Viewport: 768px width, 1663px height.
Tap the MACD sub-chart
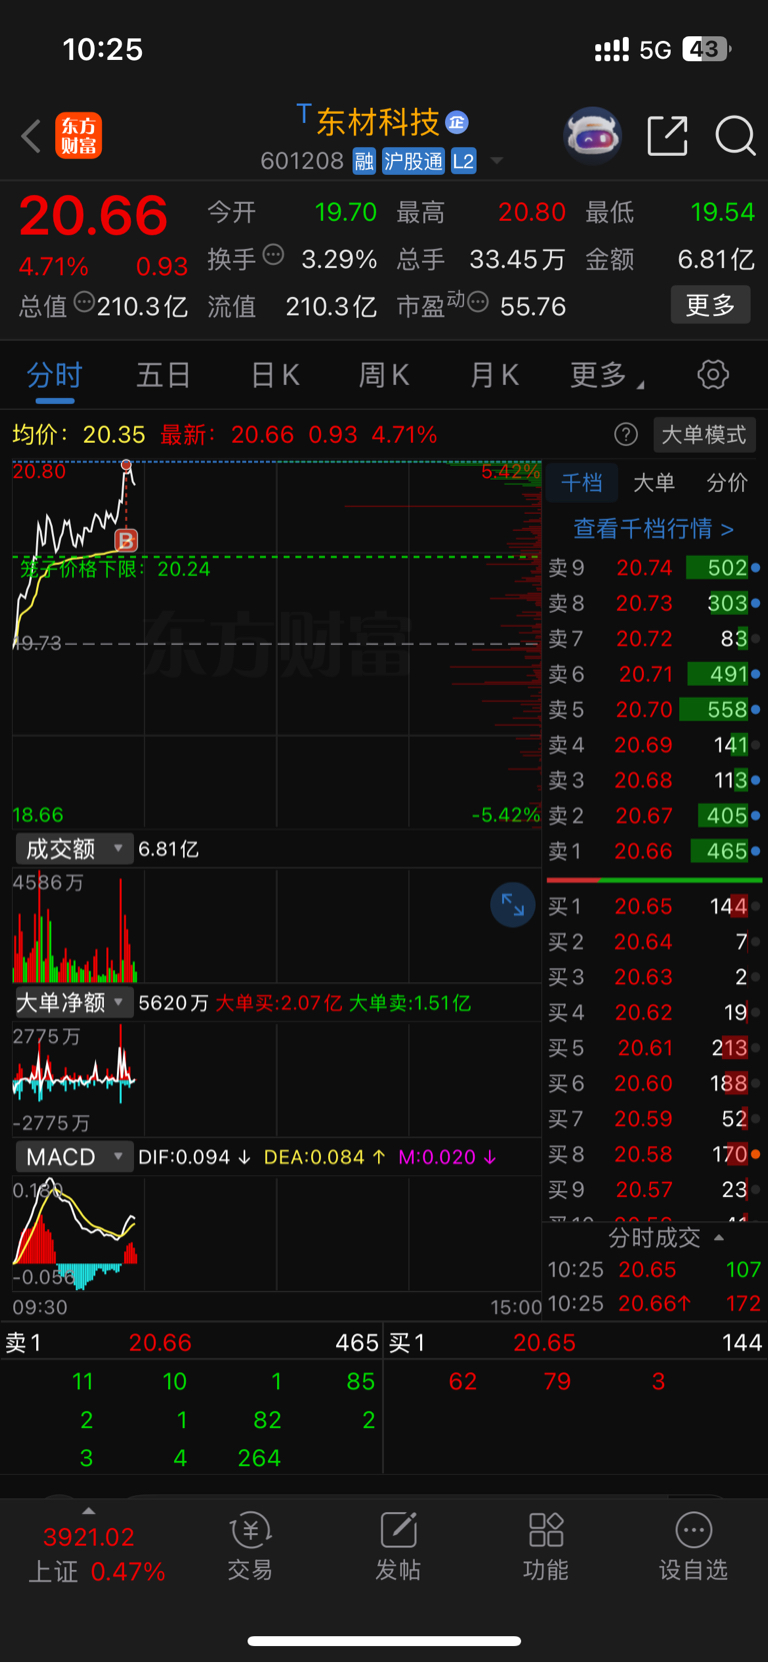pos(276,1234)
